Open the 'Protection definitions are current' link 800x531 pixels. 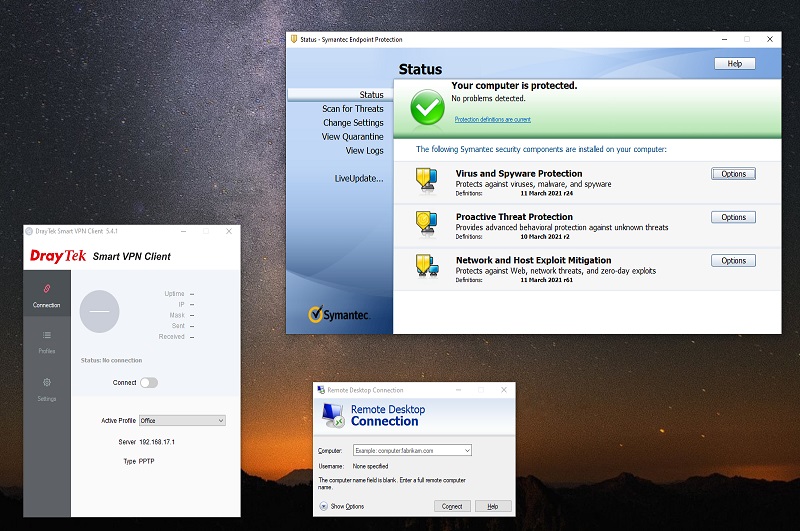pyautogui.click(x=492, y=119)
